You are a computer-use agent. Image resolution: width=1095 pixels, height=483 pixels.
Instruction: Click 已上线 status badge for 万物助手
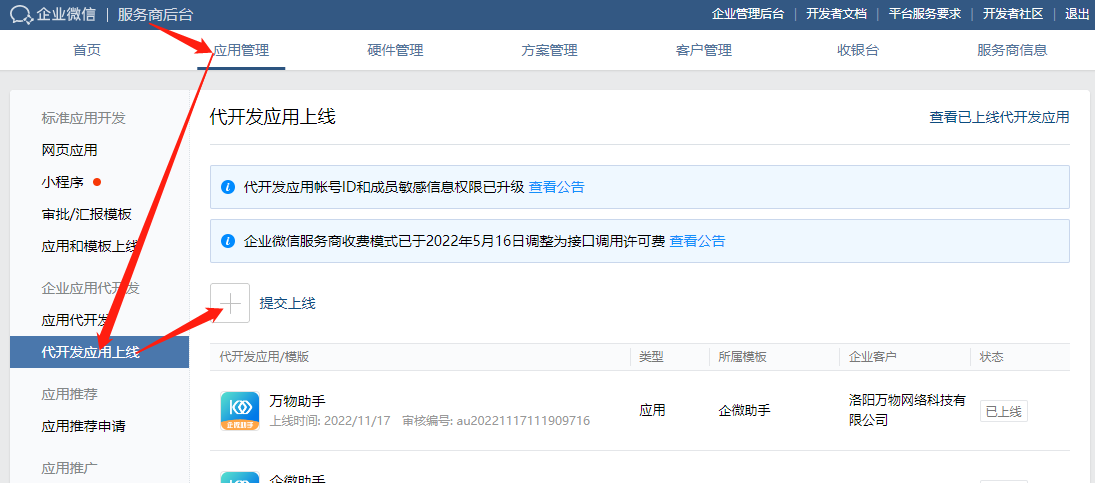[x=1004, y=411]
